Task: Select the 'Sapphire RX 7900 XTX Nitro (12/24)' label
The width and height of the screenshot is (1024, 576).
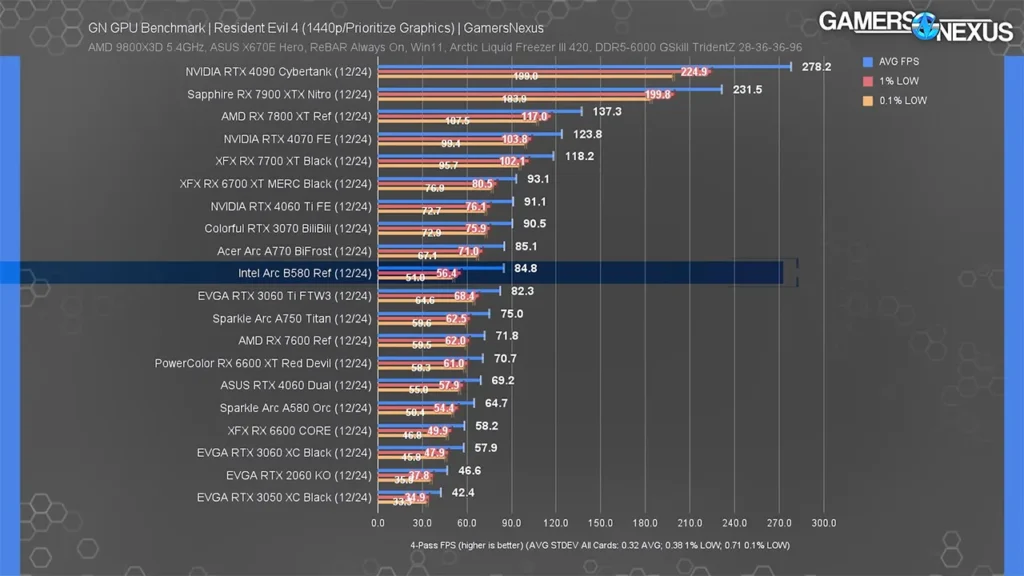Action: [280, 95]
